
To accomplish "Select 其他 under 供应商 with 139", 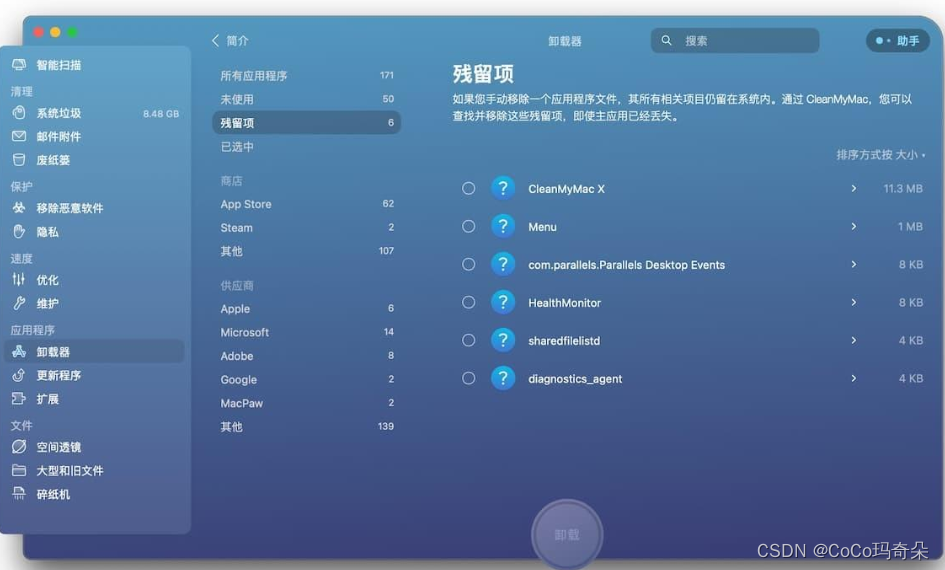I will pos(306,426).
